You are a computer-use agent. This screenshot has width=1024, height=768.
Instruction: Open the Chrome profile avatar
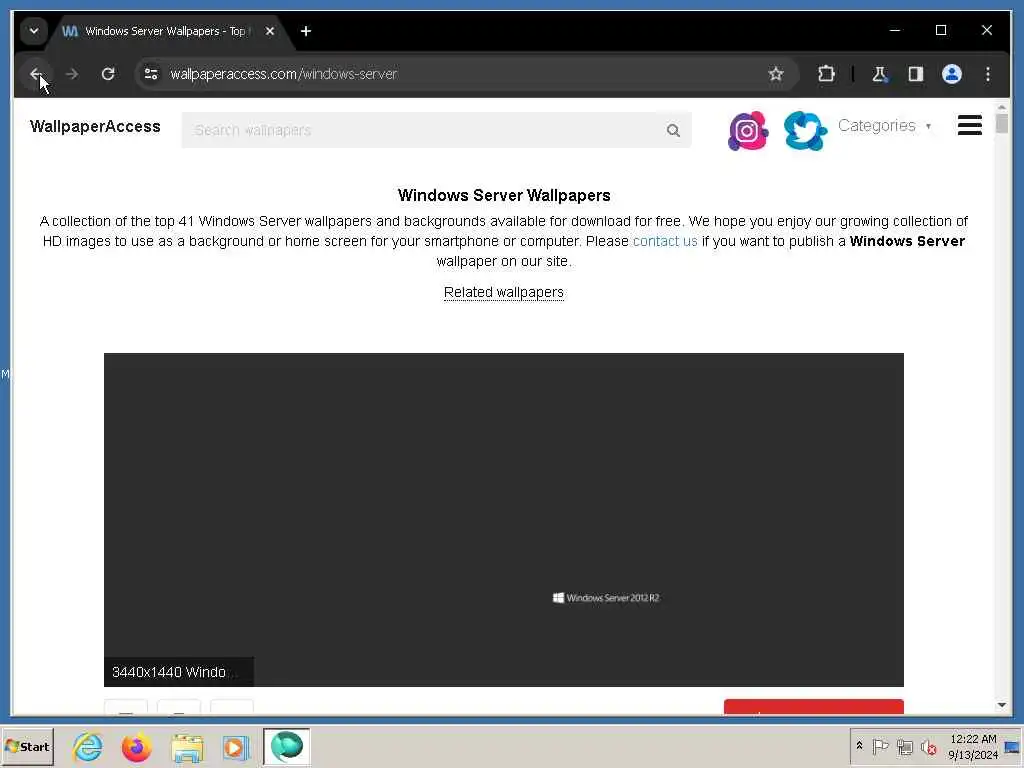click(x=952, y=74)
